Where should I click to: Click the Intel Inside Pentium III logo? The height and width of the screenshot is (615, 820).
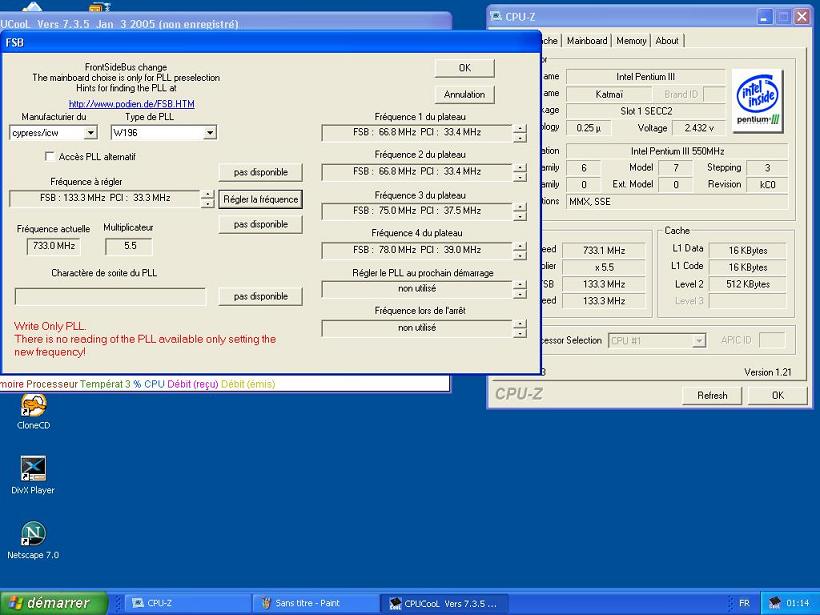click(x=758, y=101)
